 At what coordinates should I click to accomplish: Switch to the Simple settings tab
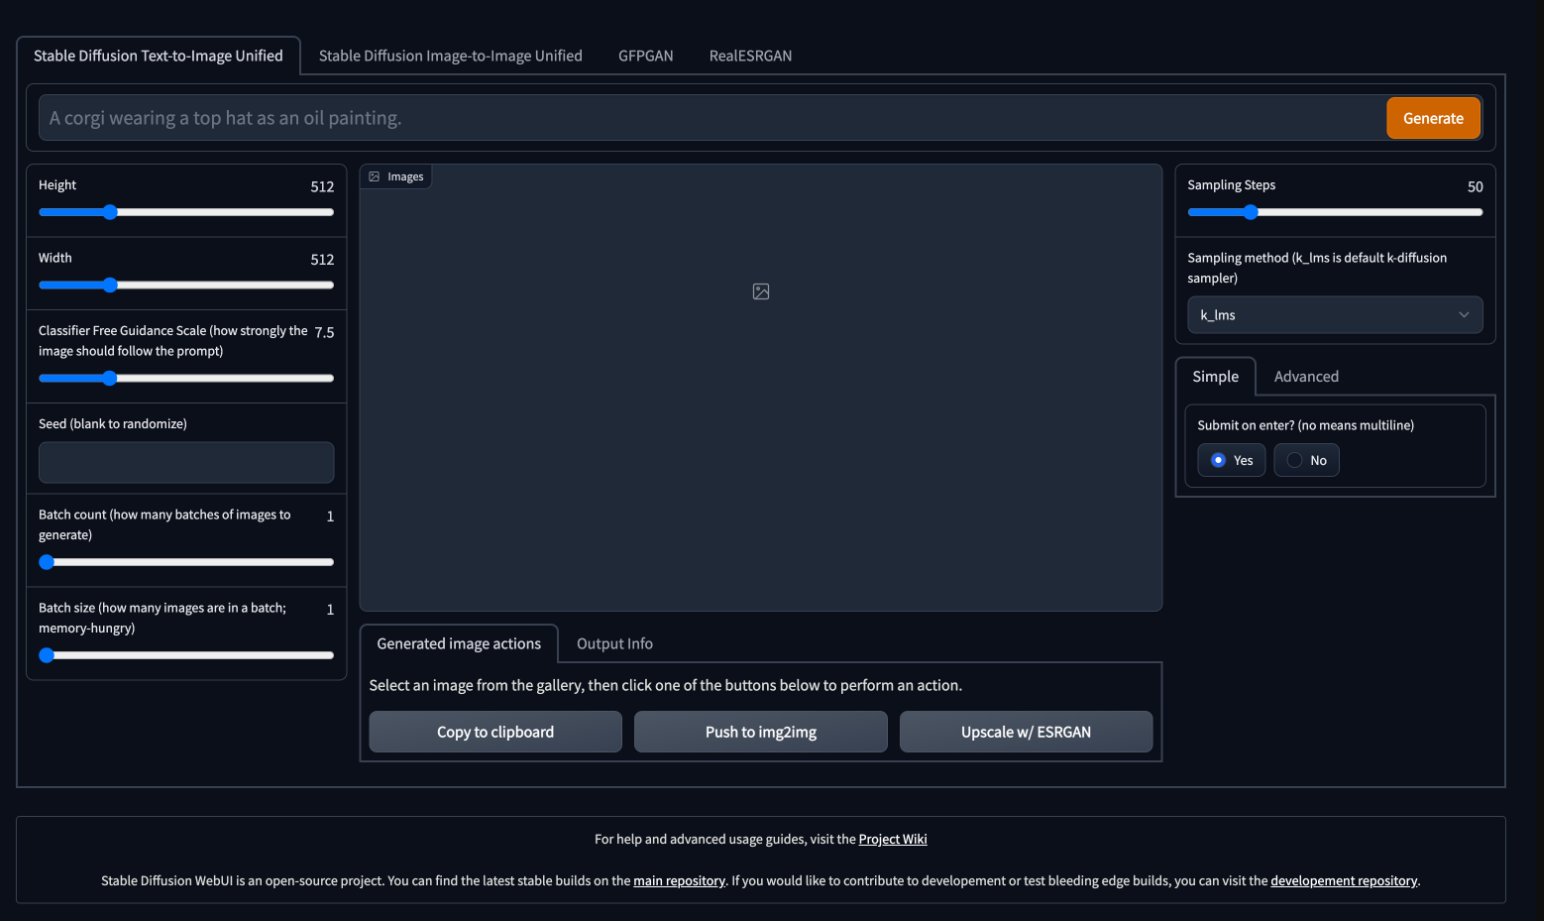(x=1215, y=377)
